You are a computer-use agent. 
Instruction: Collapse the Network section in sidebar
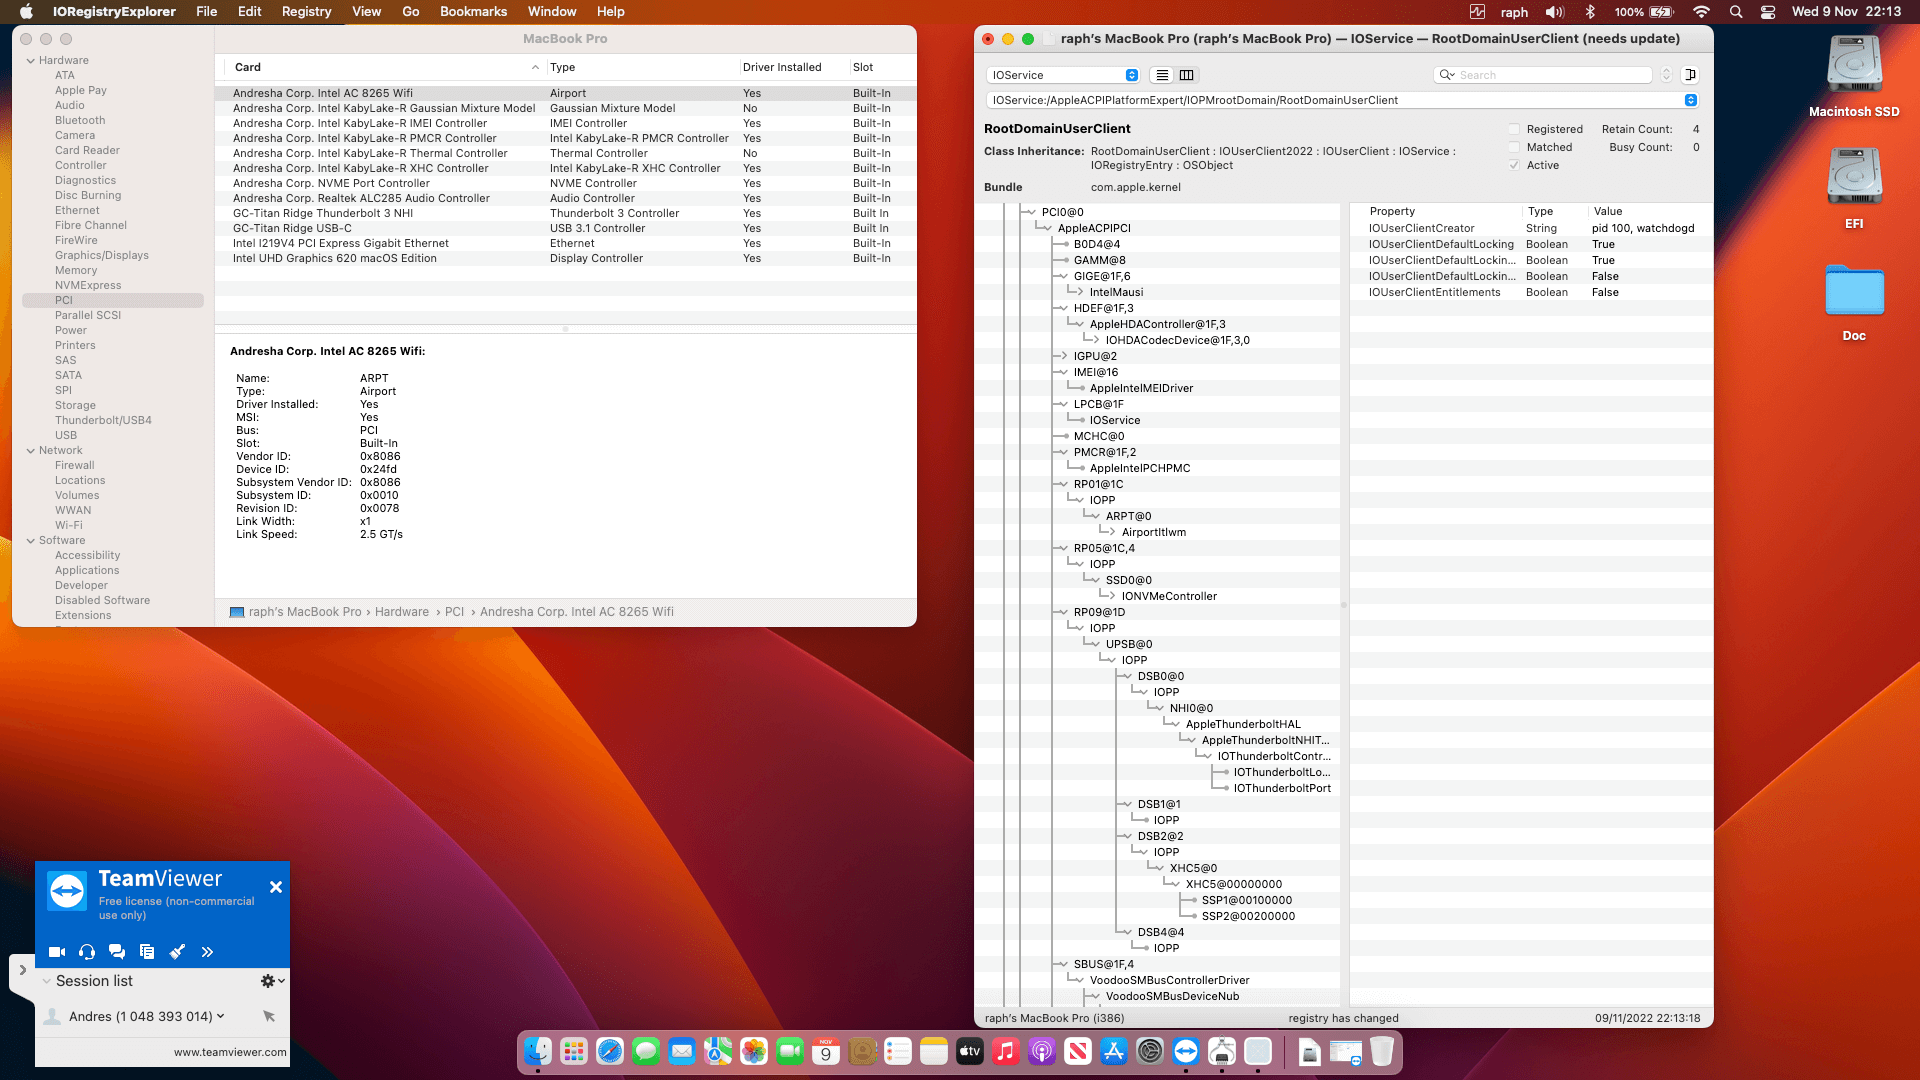coord(31,451)
